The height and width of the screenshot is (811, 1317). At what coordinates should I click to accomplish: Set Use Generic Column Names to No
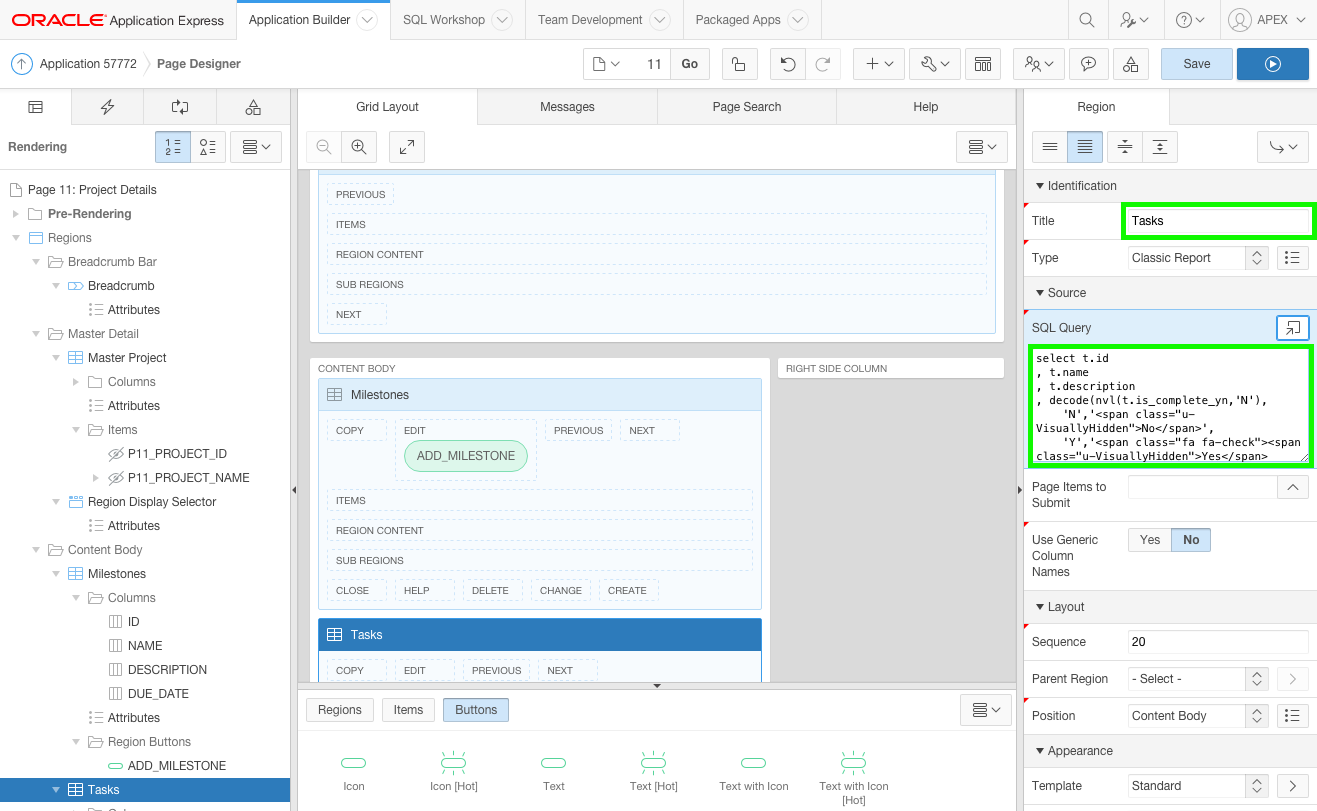[x=1191, y=540]
